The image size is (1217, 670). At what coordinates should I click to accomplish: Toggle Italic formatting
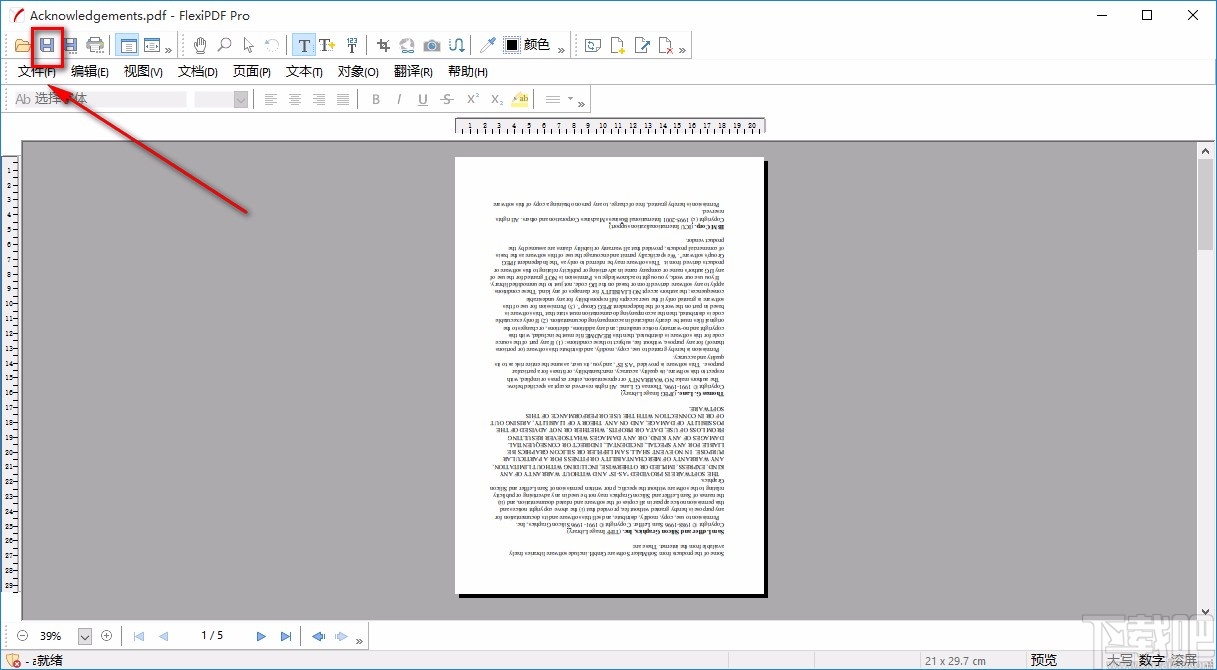[399, 99]
